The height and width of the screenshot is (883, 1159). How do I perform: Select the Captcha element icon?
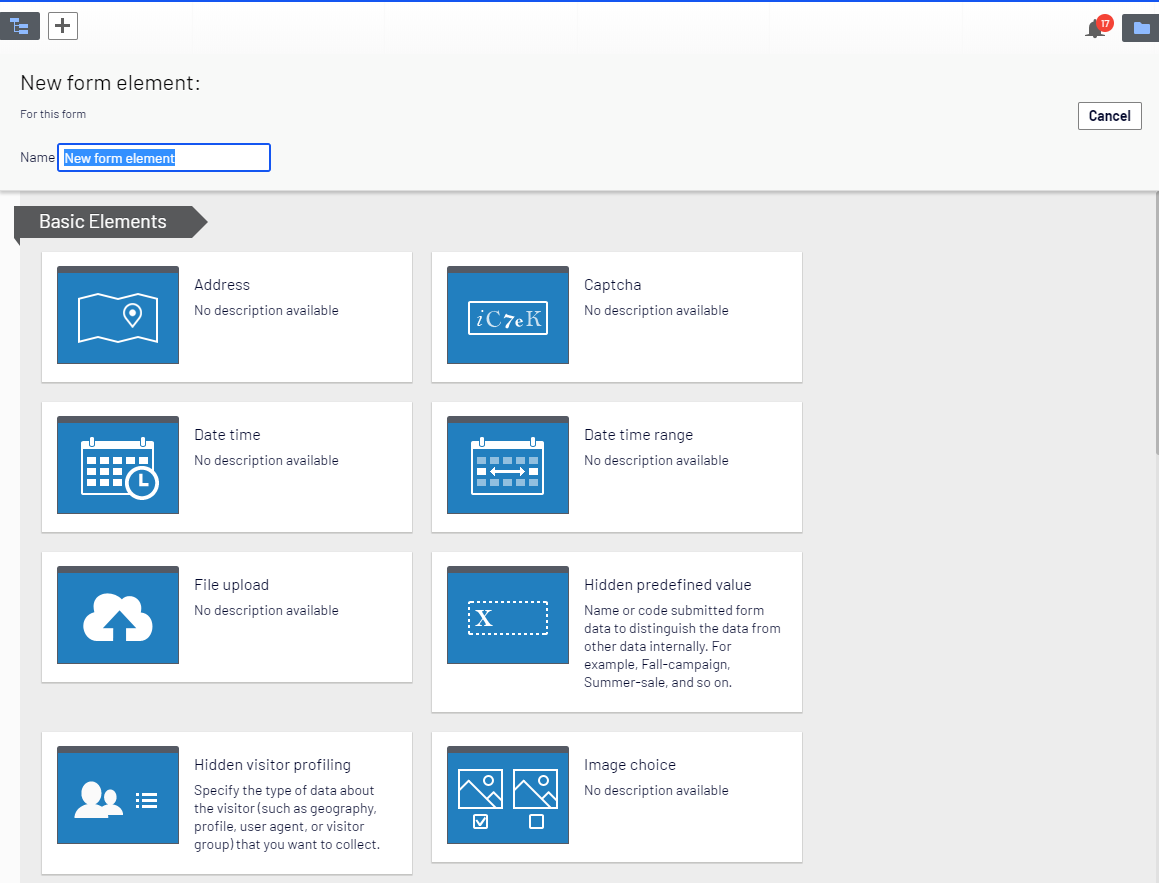(508, 315)
